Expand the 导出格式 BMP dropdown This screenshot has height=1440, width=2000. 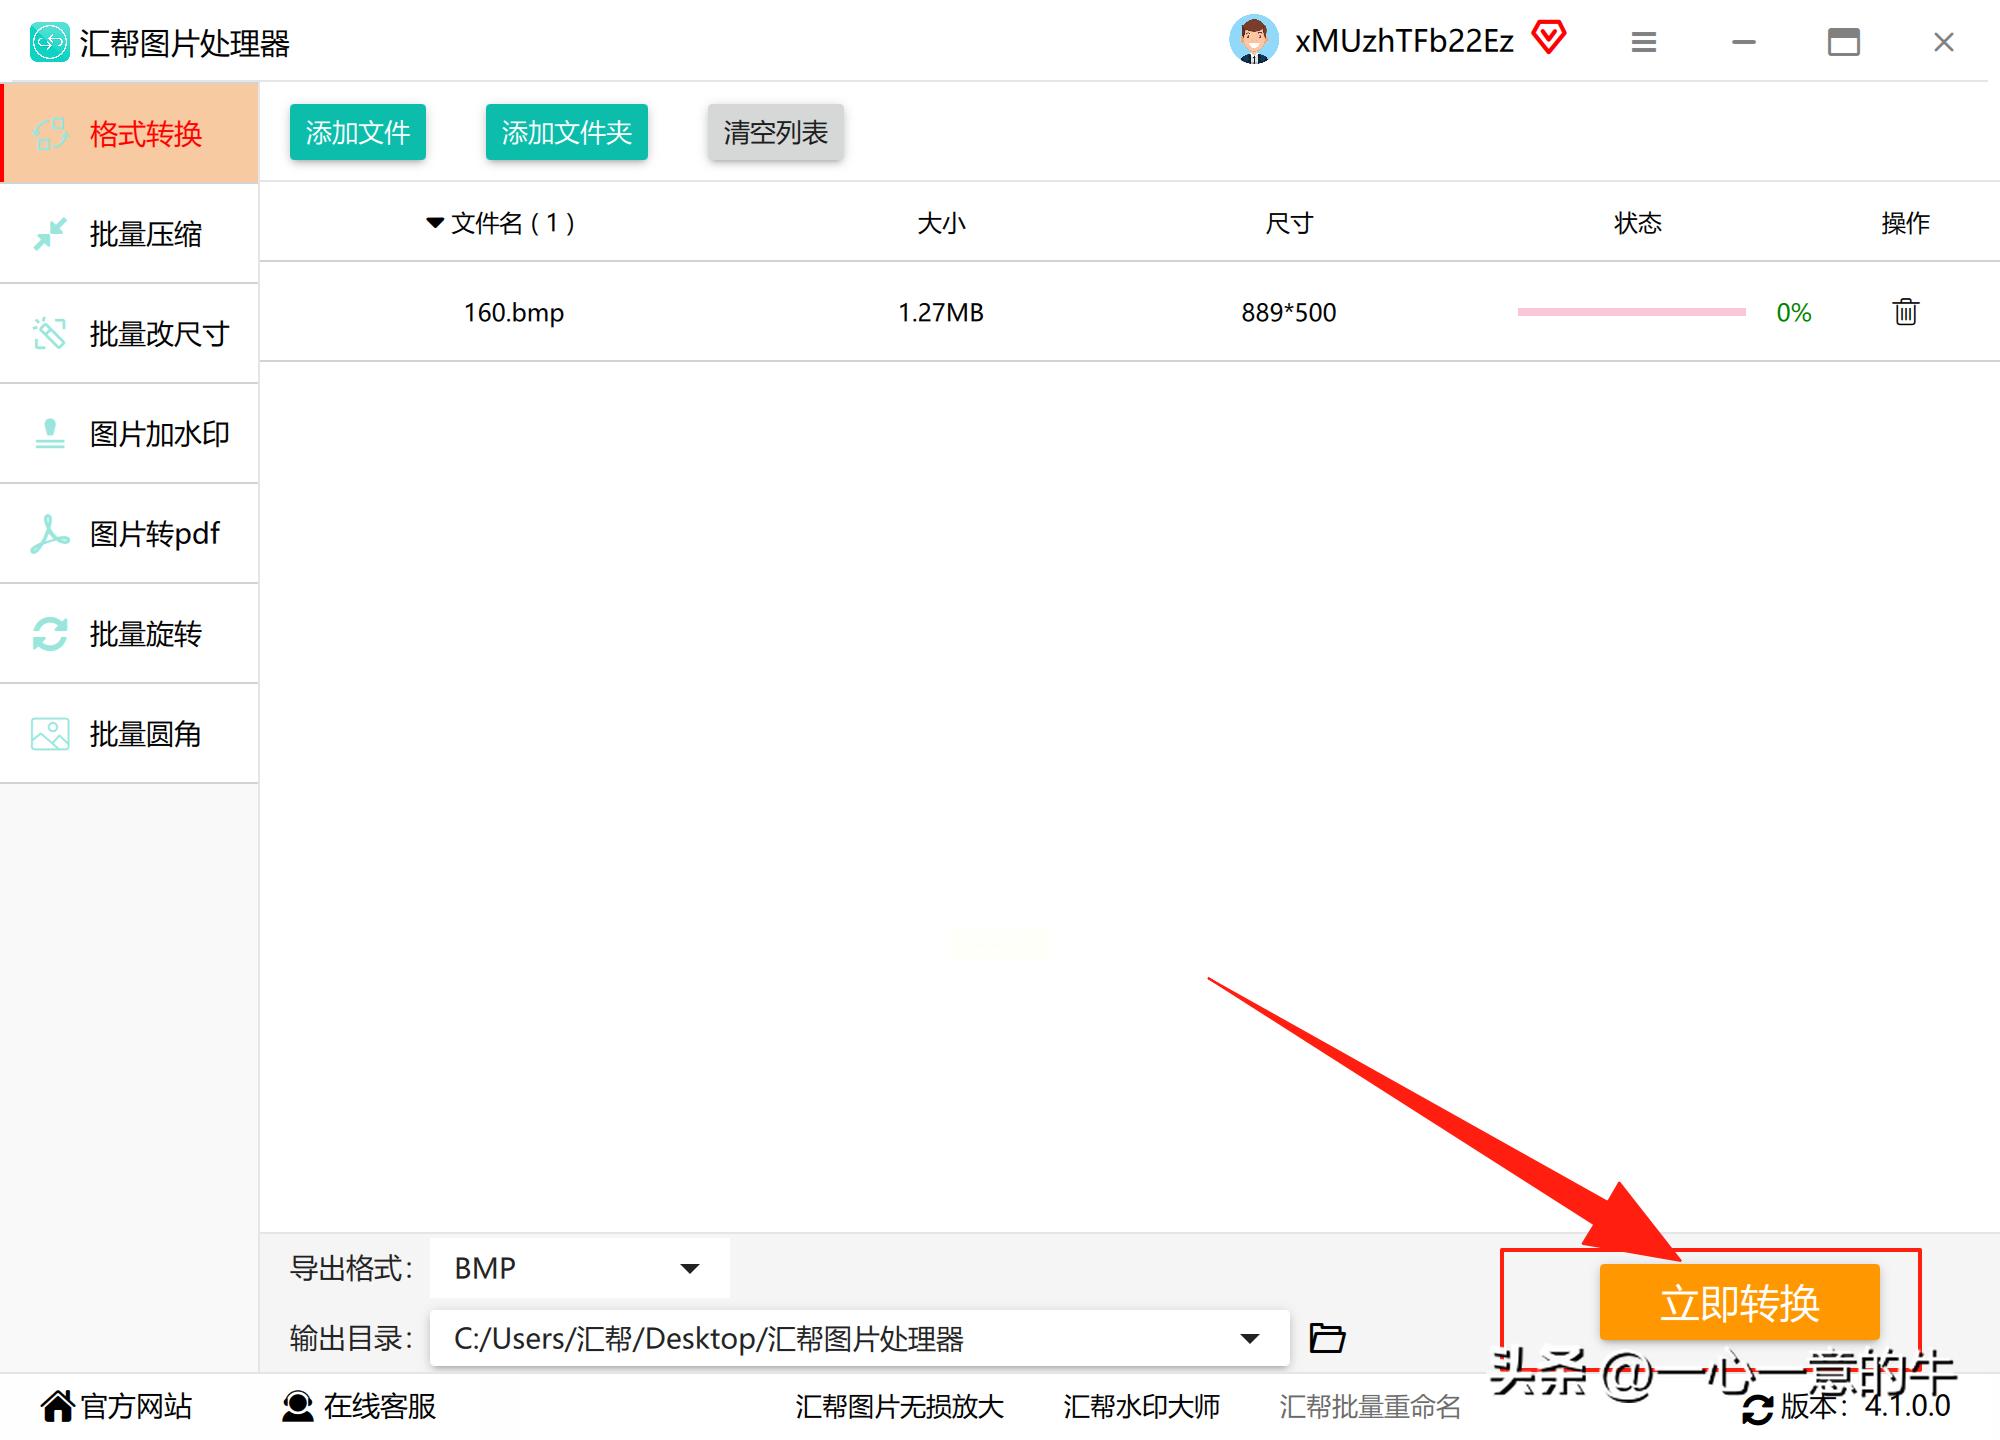click(689, 1267)
